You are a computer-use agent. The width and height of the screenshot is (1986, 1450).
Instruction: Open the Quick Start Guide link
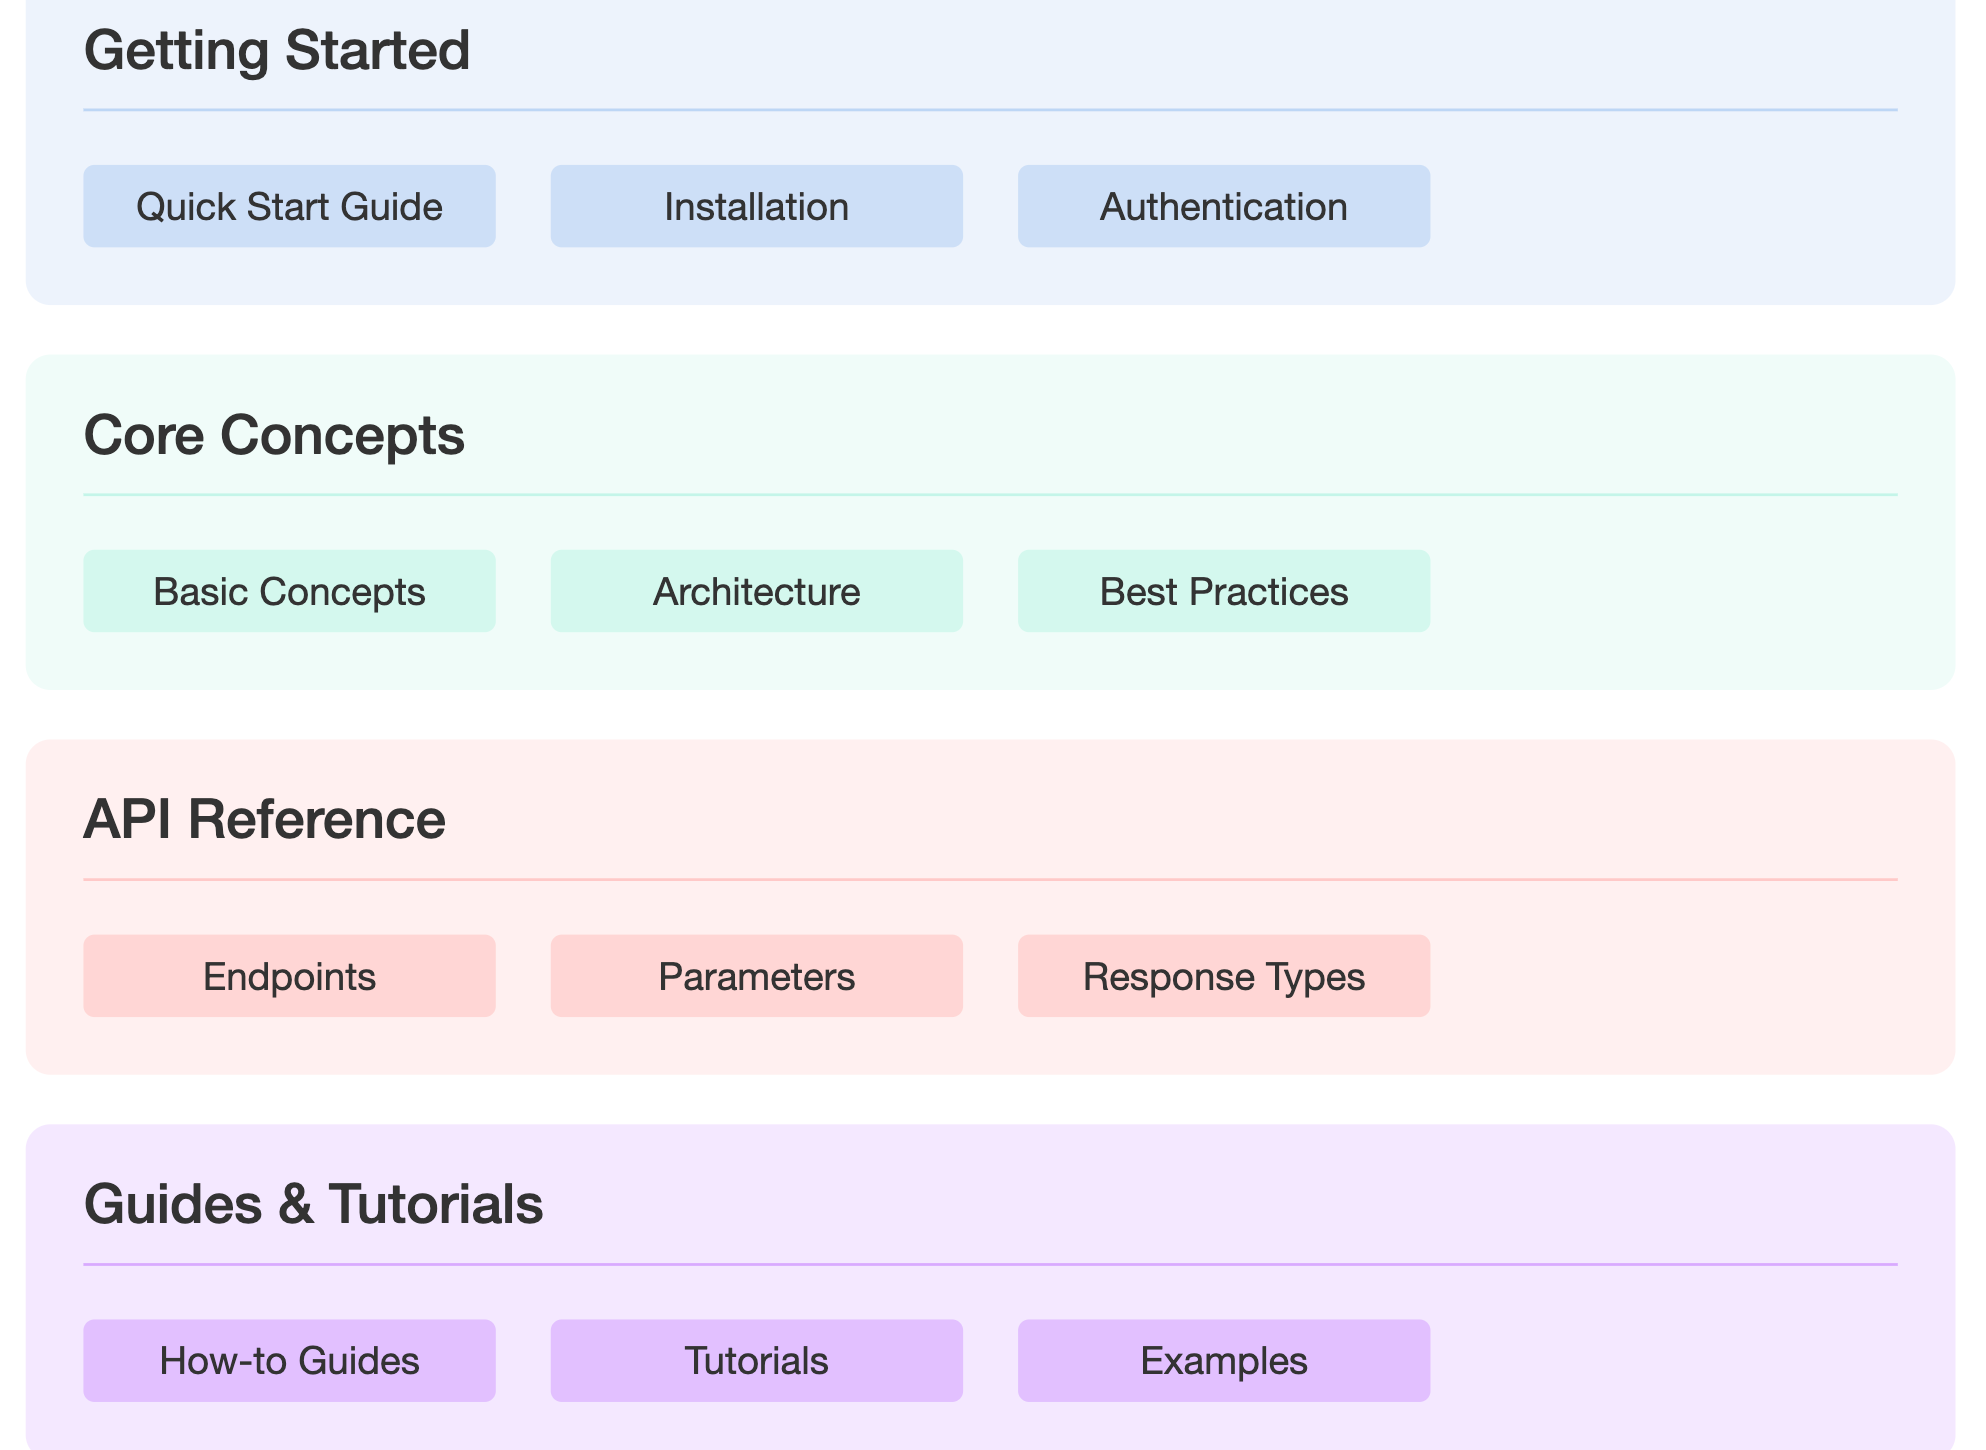click(x=289, y=206)
